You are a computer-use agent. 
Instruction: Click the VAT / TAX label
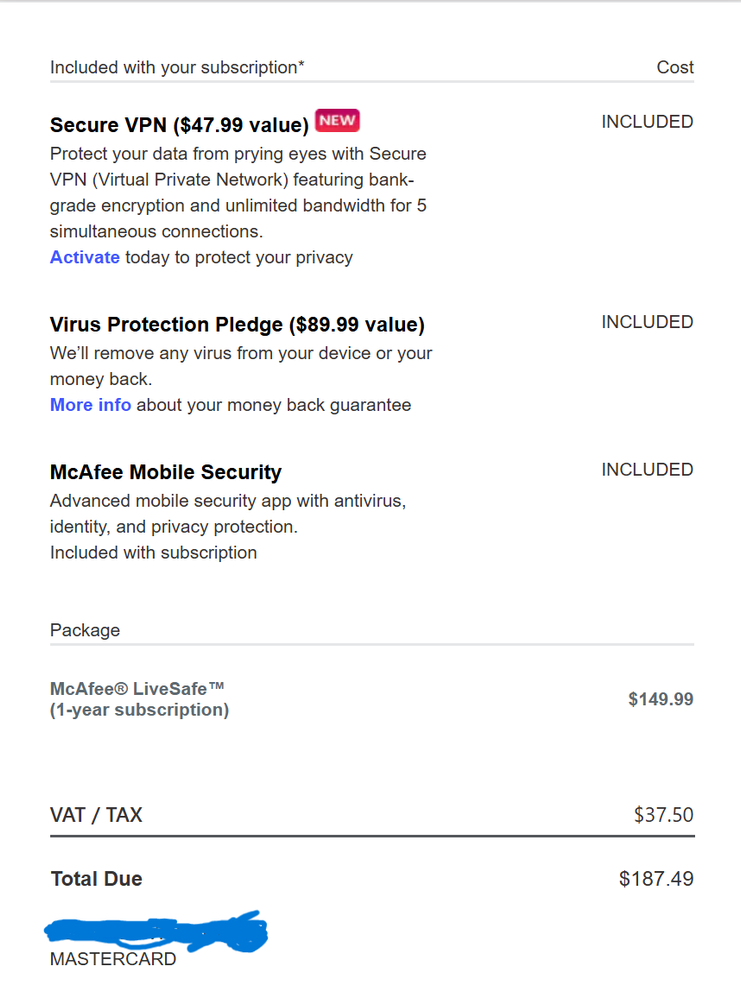[96, 815]
